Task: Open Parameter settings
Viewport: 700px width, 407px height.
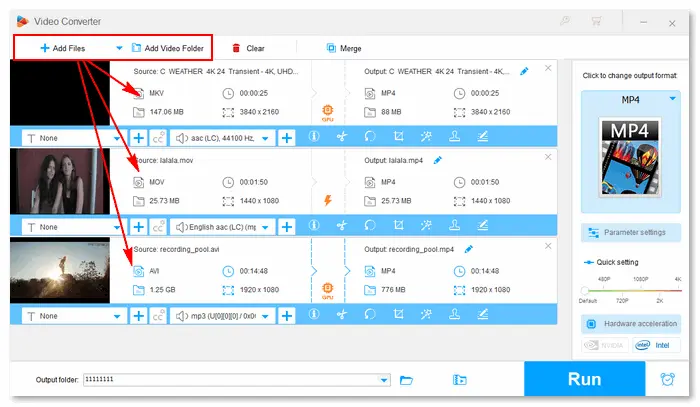Action: click(x=631, y=233)
